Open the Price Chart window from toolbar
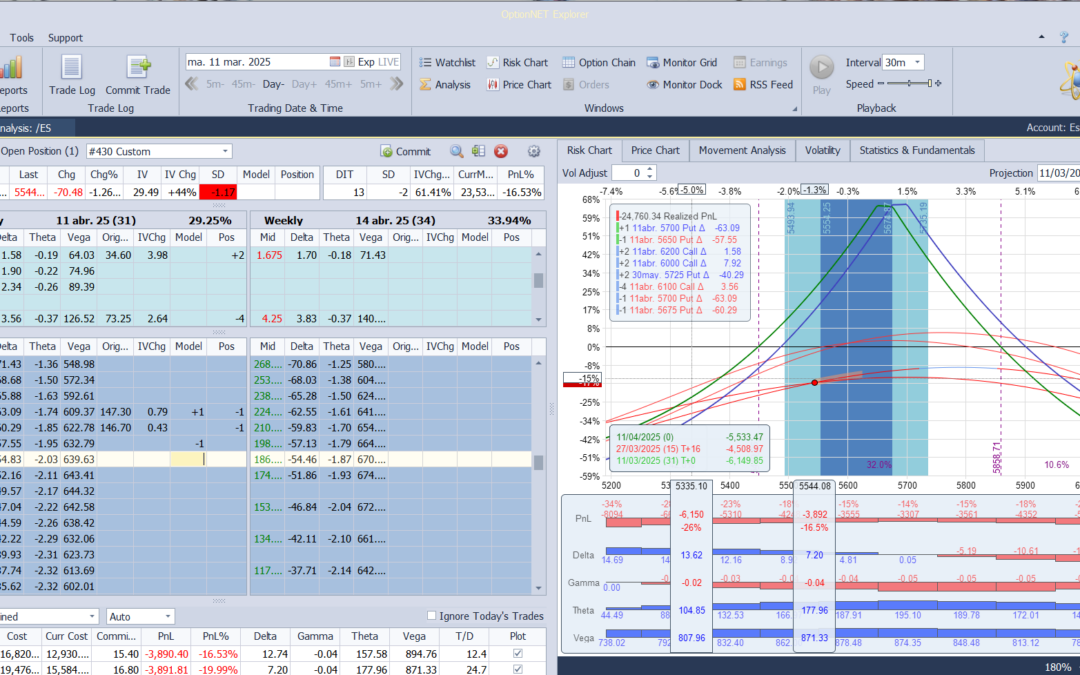The width and height of the screenshot is (1080, 675). 519,85
